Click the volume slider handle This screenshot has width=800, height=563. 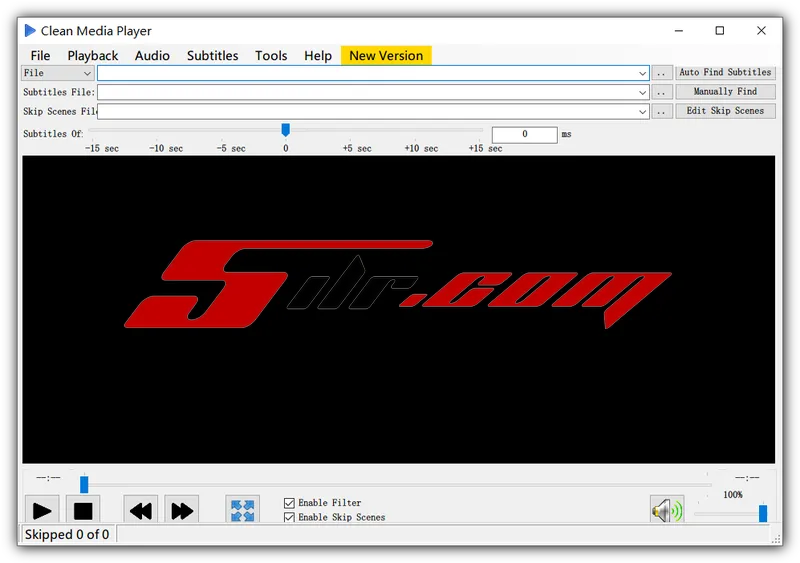pos(763,513)
